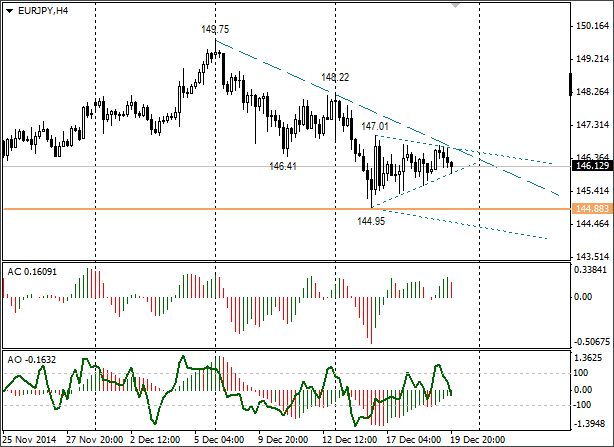Click the EURJPY,H4 chart title
The image size is (614, 447).
tap(43, 11)
